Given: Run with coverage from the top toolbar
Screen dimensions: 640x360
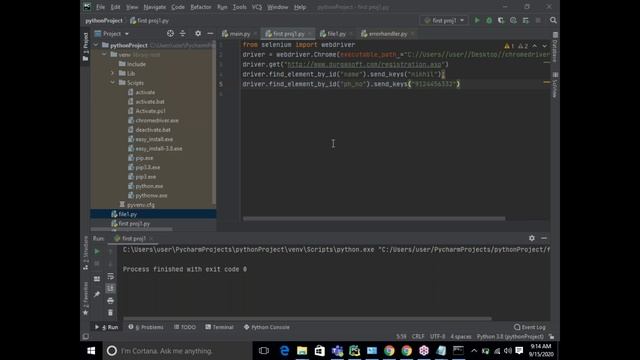Looking at the screenshot, I should [x=501, y=20].
